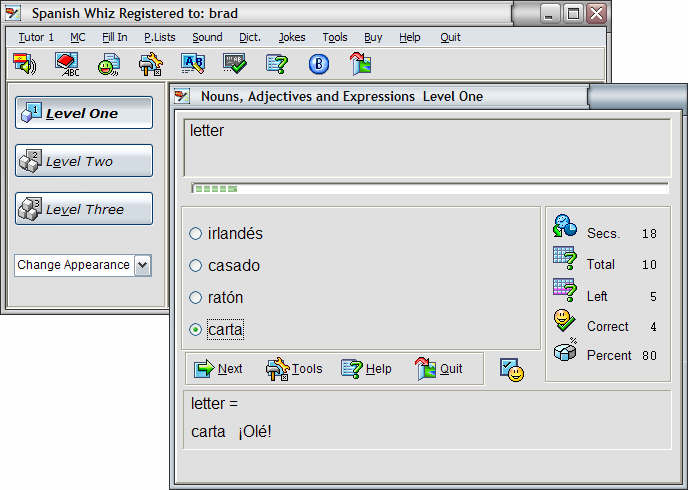This screenshot has height=490, width=688.
Task: Open the red ABC dictionary toolbar icon
Action: pyautogui.click(x=67, y=64)
